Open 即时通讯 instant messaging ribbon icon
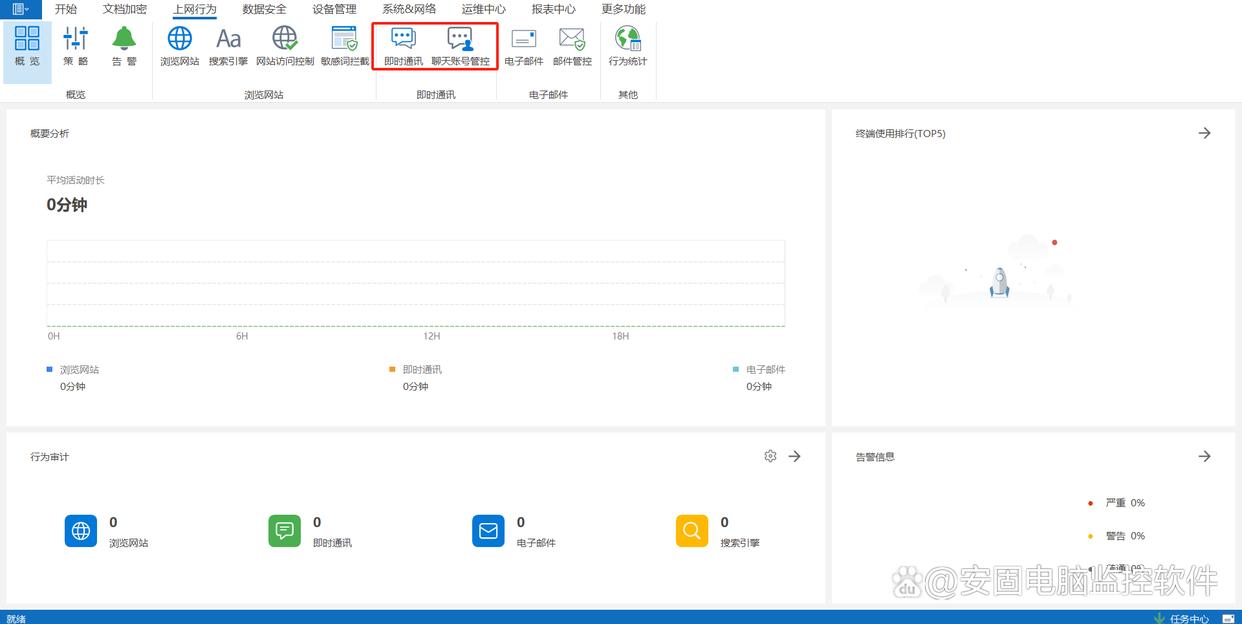The image size is (1242, 624). point(403,46)
